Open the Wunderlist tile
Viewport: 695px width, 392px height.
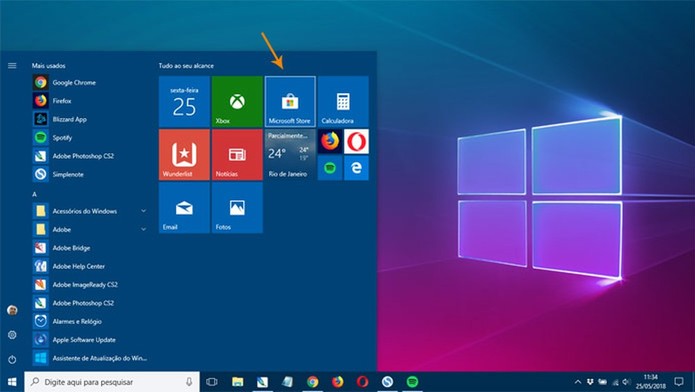(184, 155)
